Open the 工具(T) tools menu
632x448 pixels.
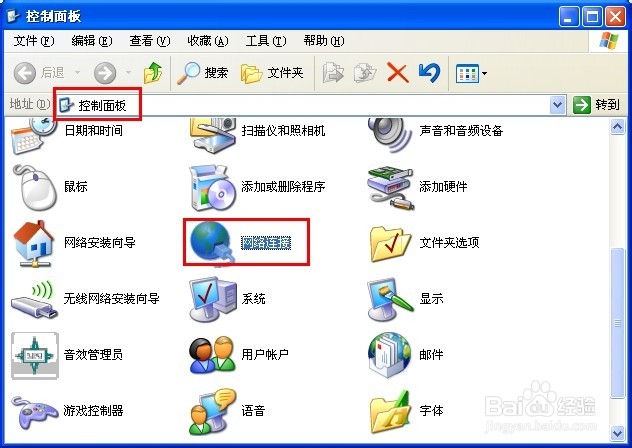(266, 41)
